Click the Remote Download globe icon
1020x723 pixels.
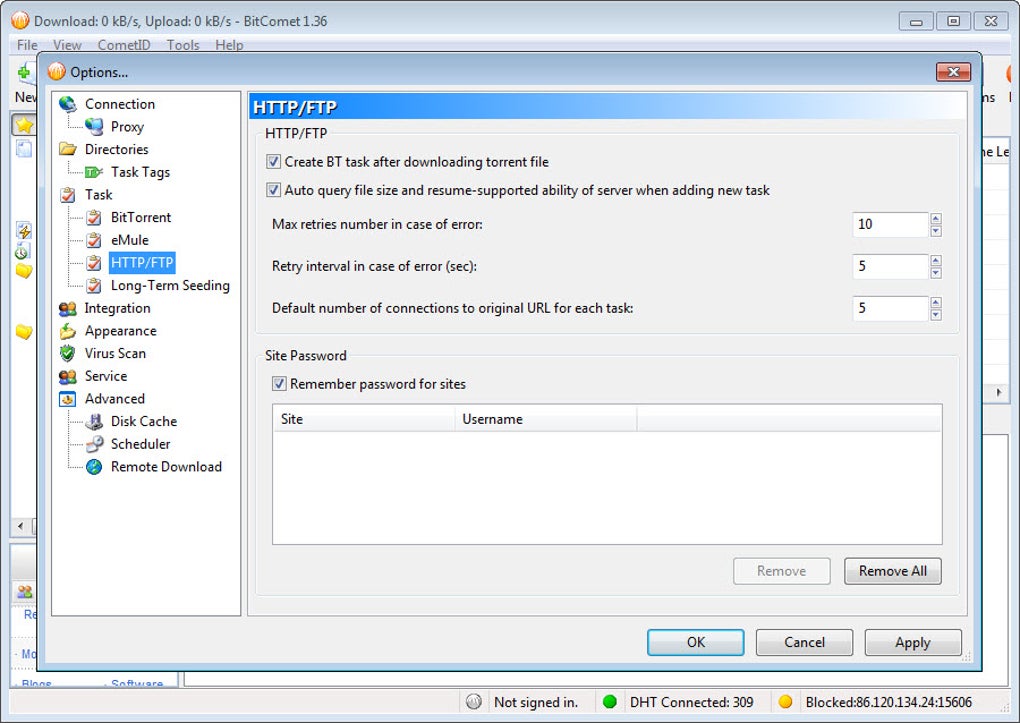(x=94, y=467)
